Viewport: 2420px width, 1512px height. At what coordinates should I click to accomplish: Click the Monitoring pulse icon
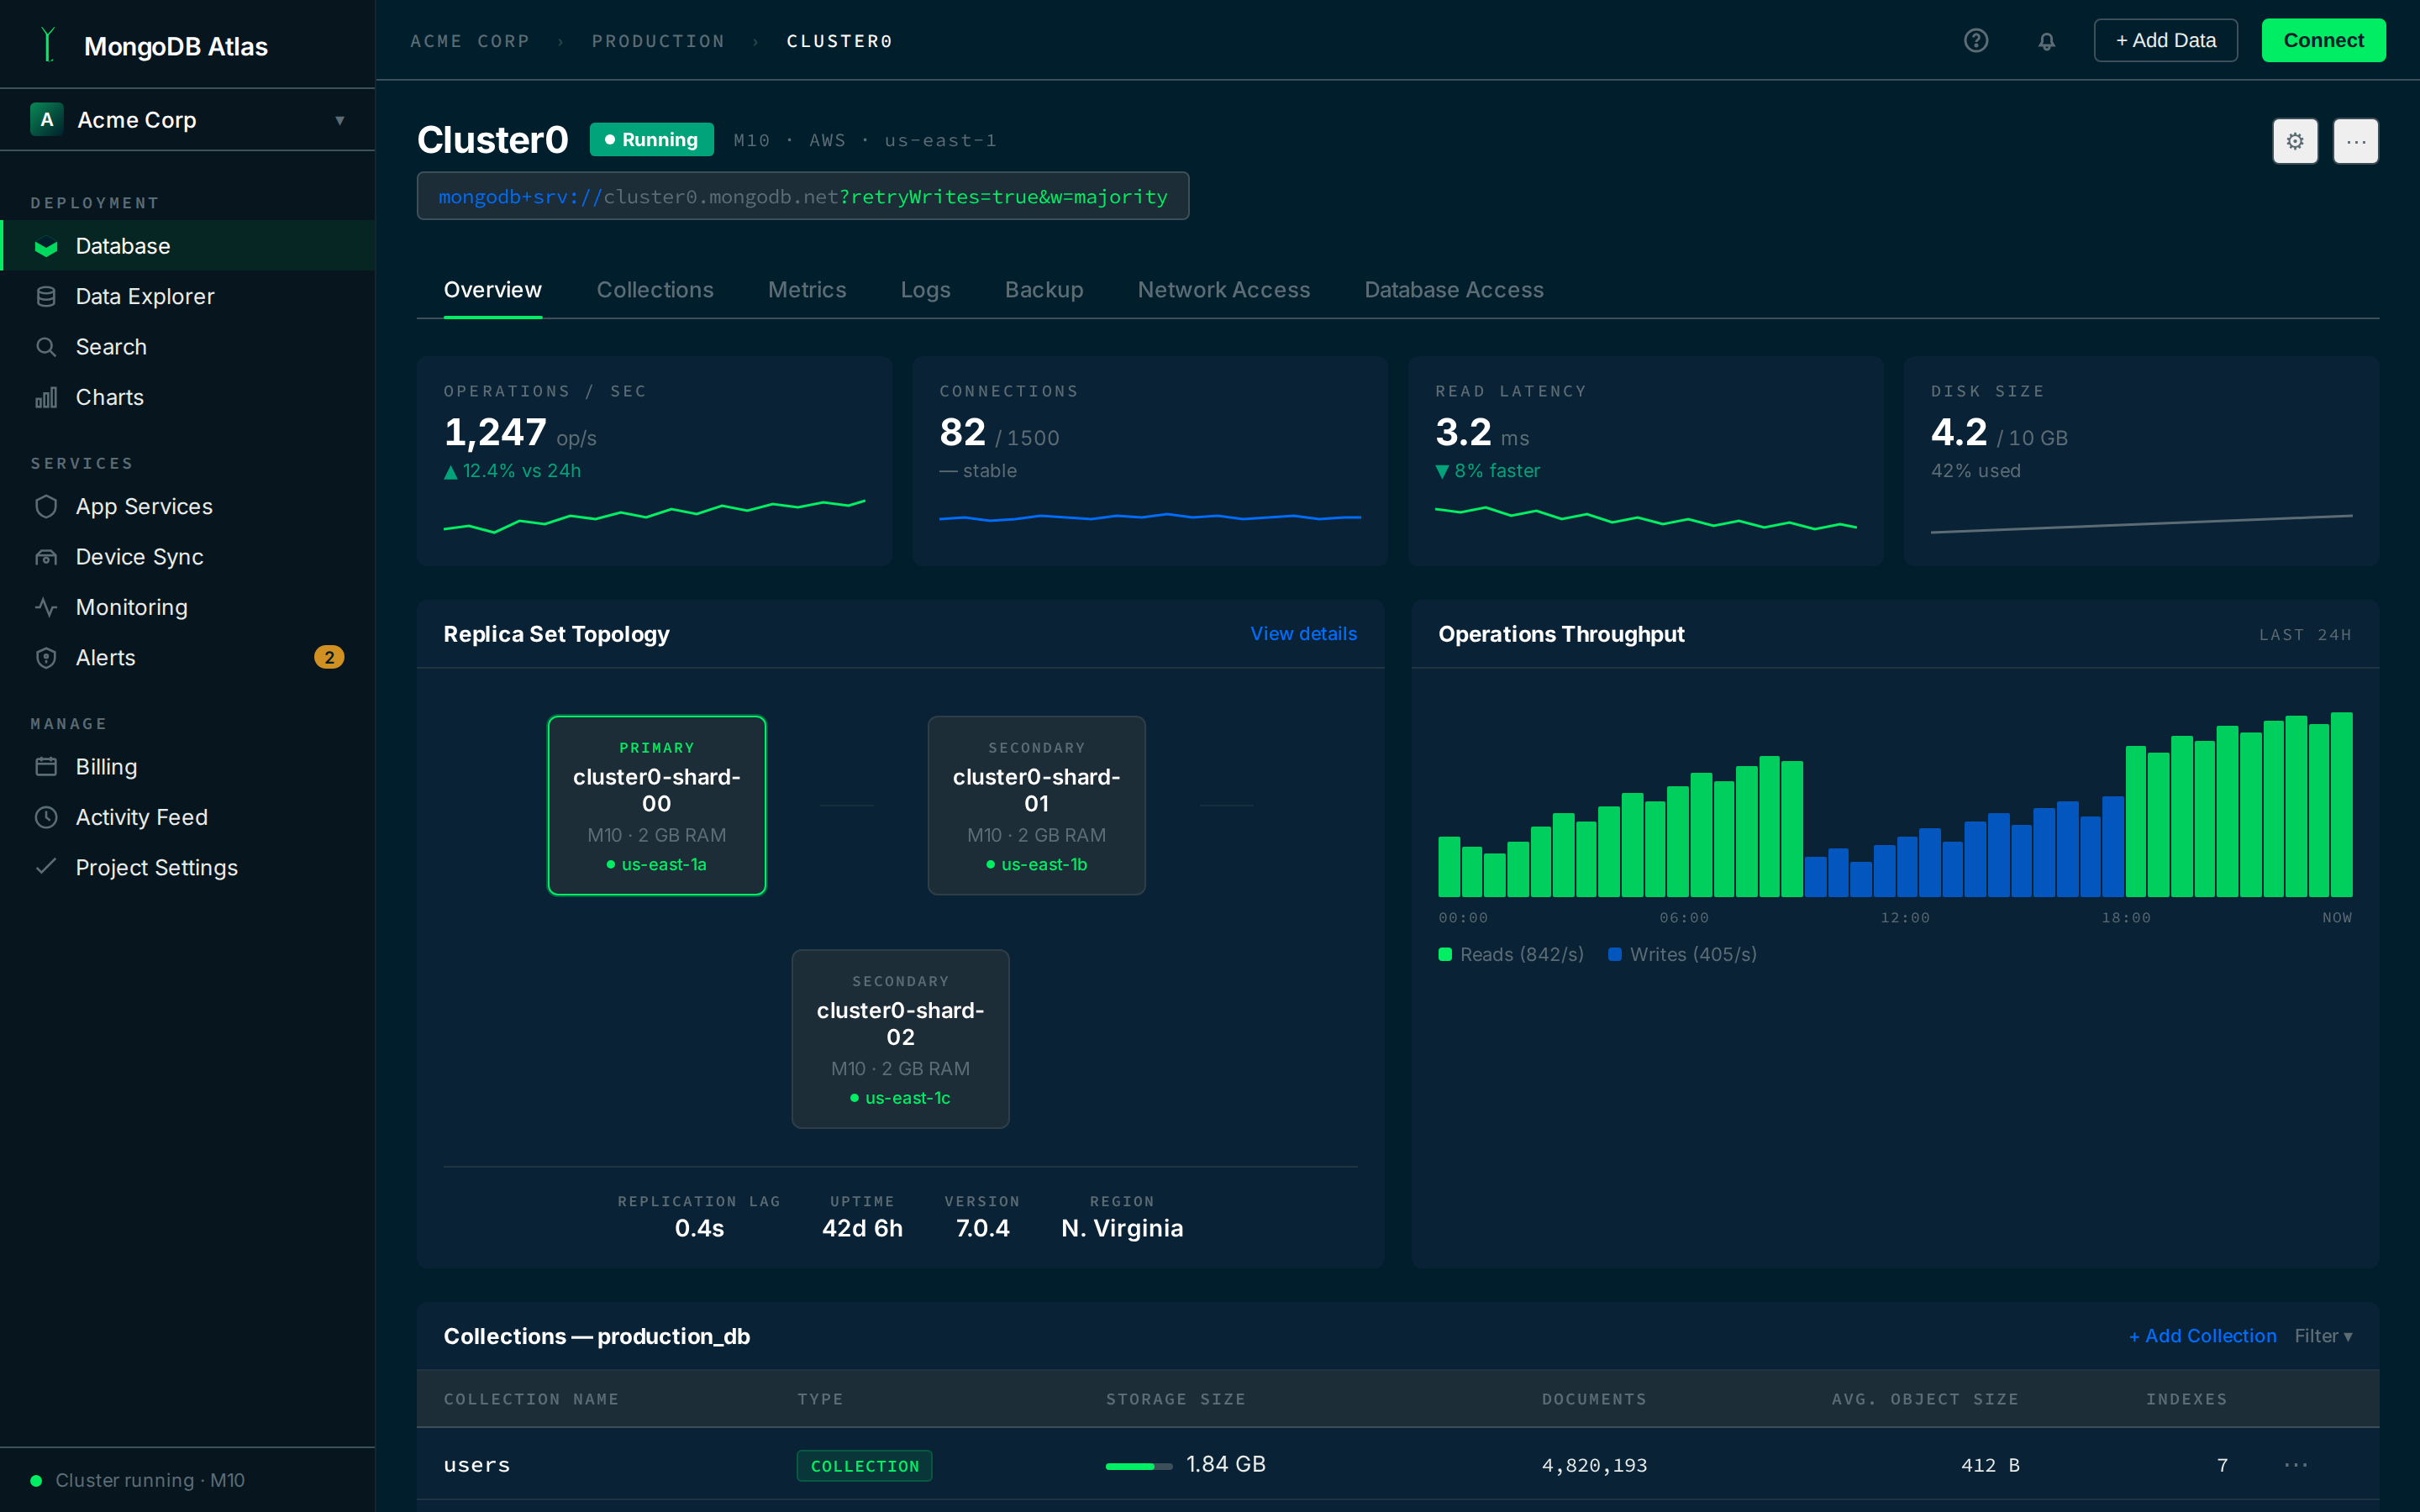(x=46, y=607)
